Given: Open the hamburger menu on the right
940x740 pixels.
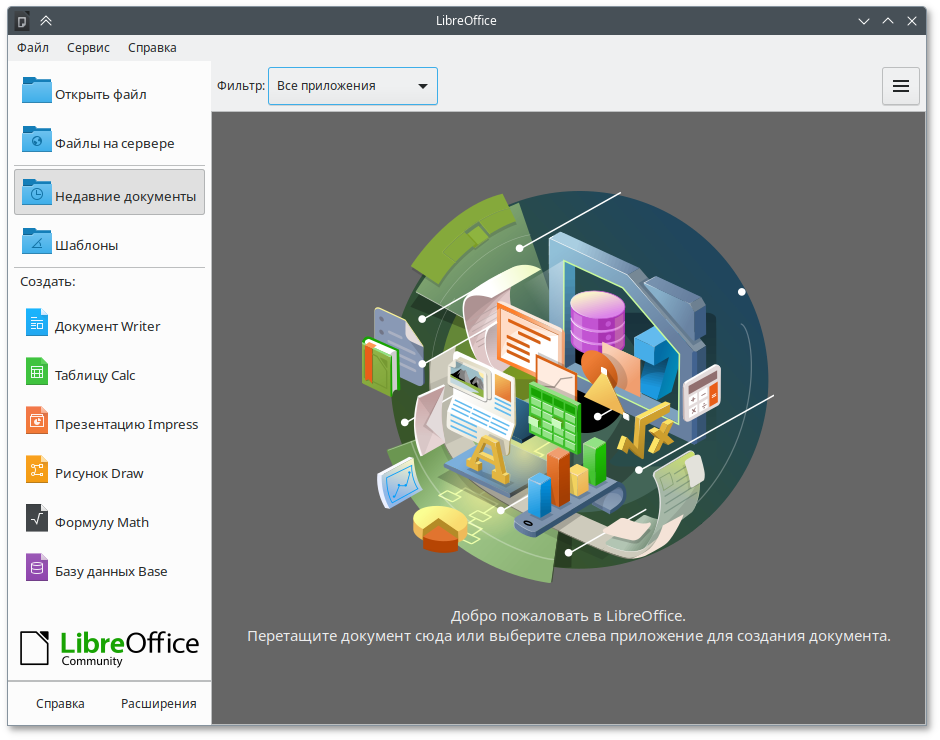Looking at the screenshot, I should point(900,86).
